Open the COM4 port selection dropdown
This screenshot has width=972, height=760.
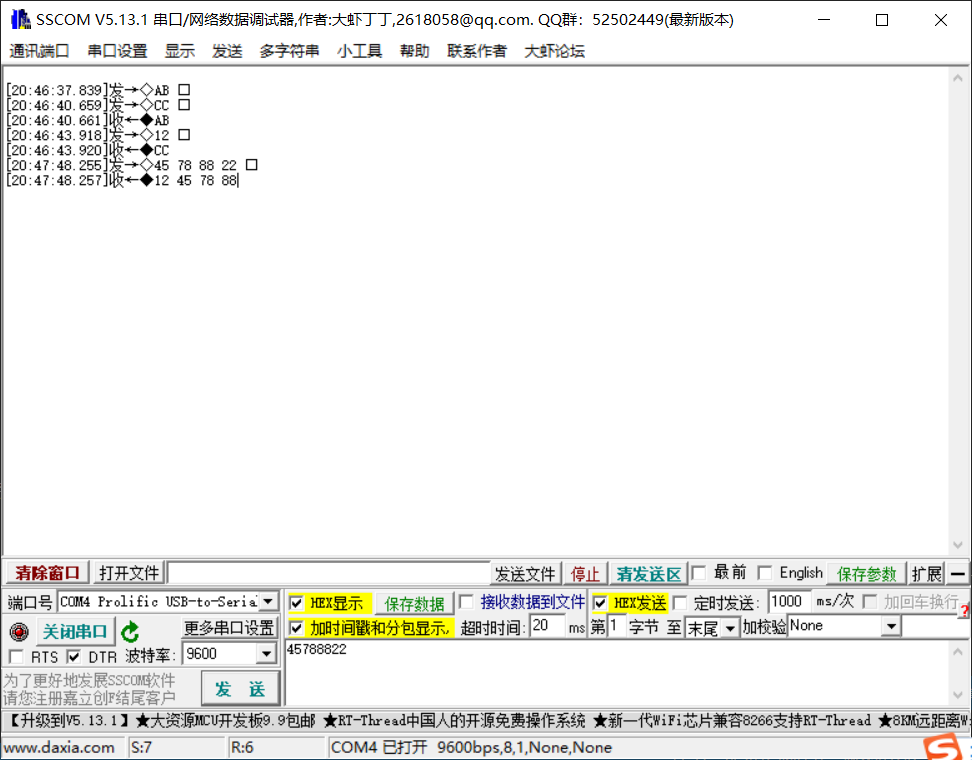267,602
